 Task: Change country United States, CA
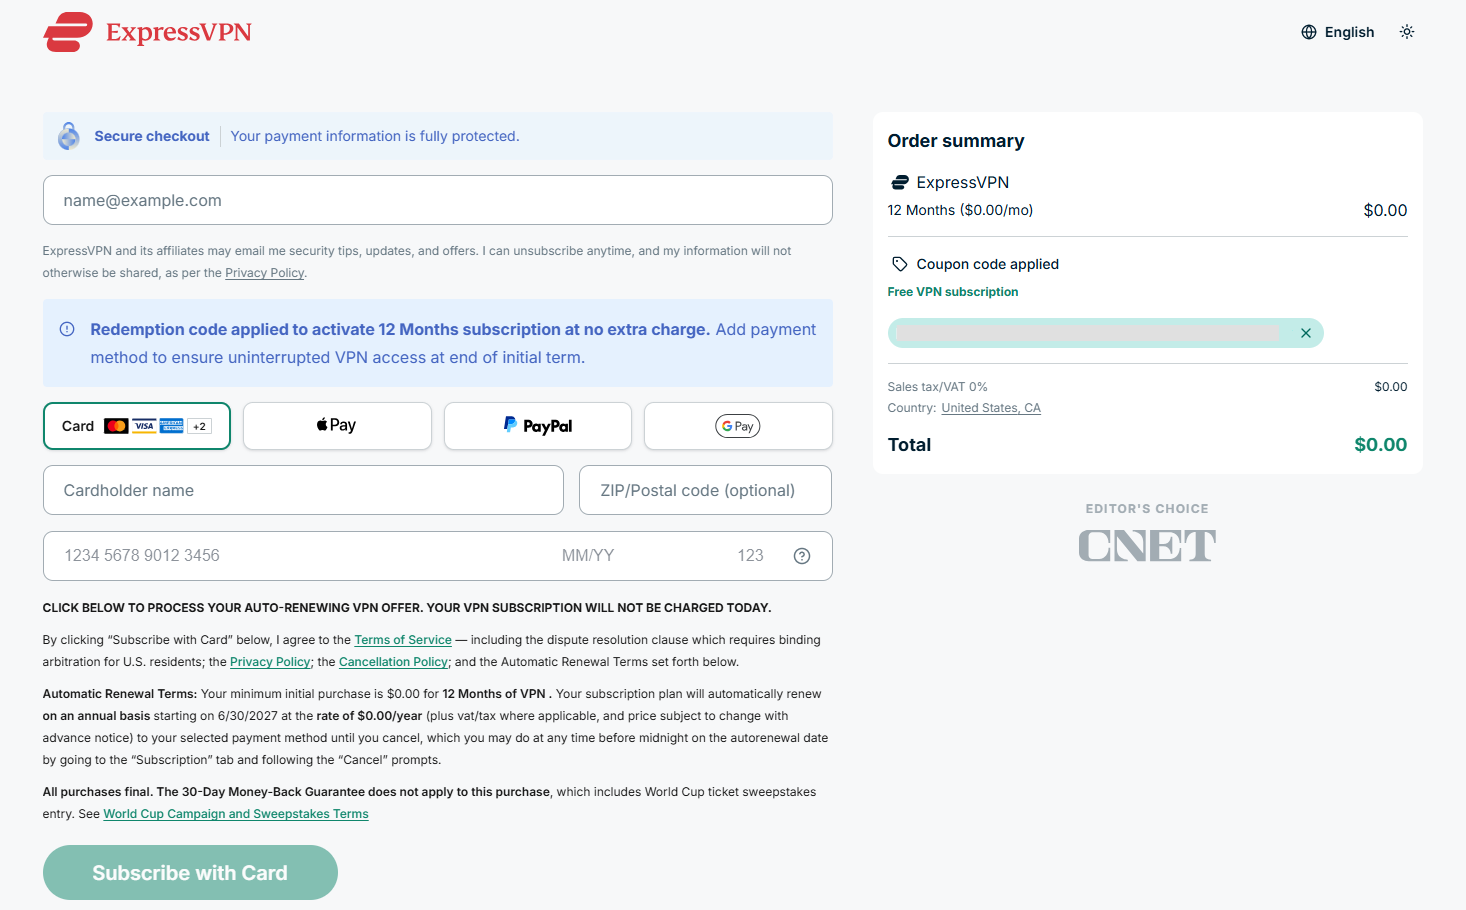(991, 408)
